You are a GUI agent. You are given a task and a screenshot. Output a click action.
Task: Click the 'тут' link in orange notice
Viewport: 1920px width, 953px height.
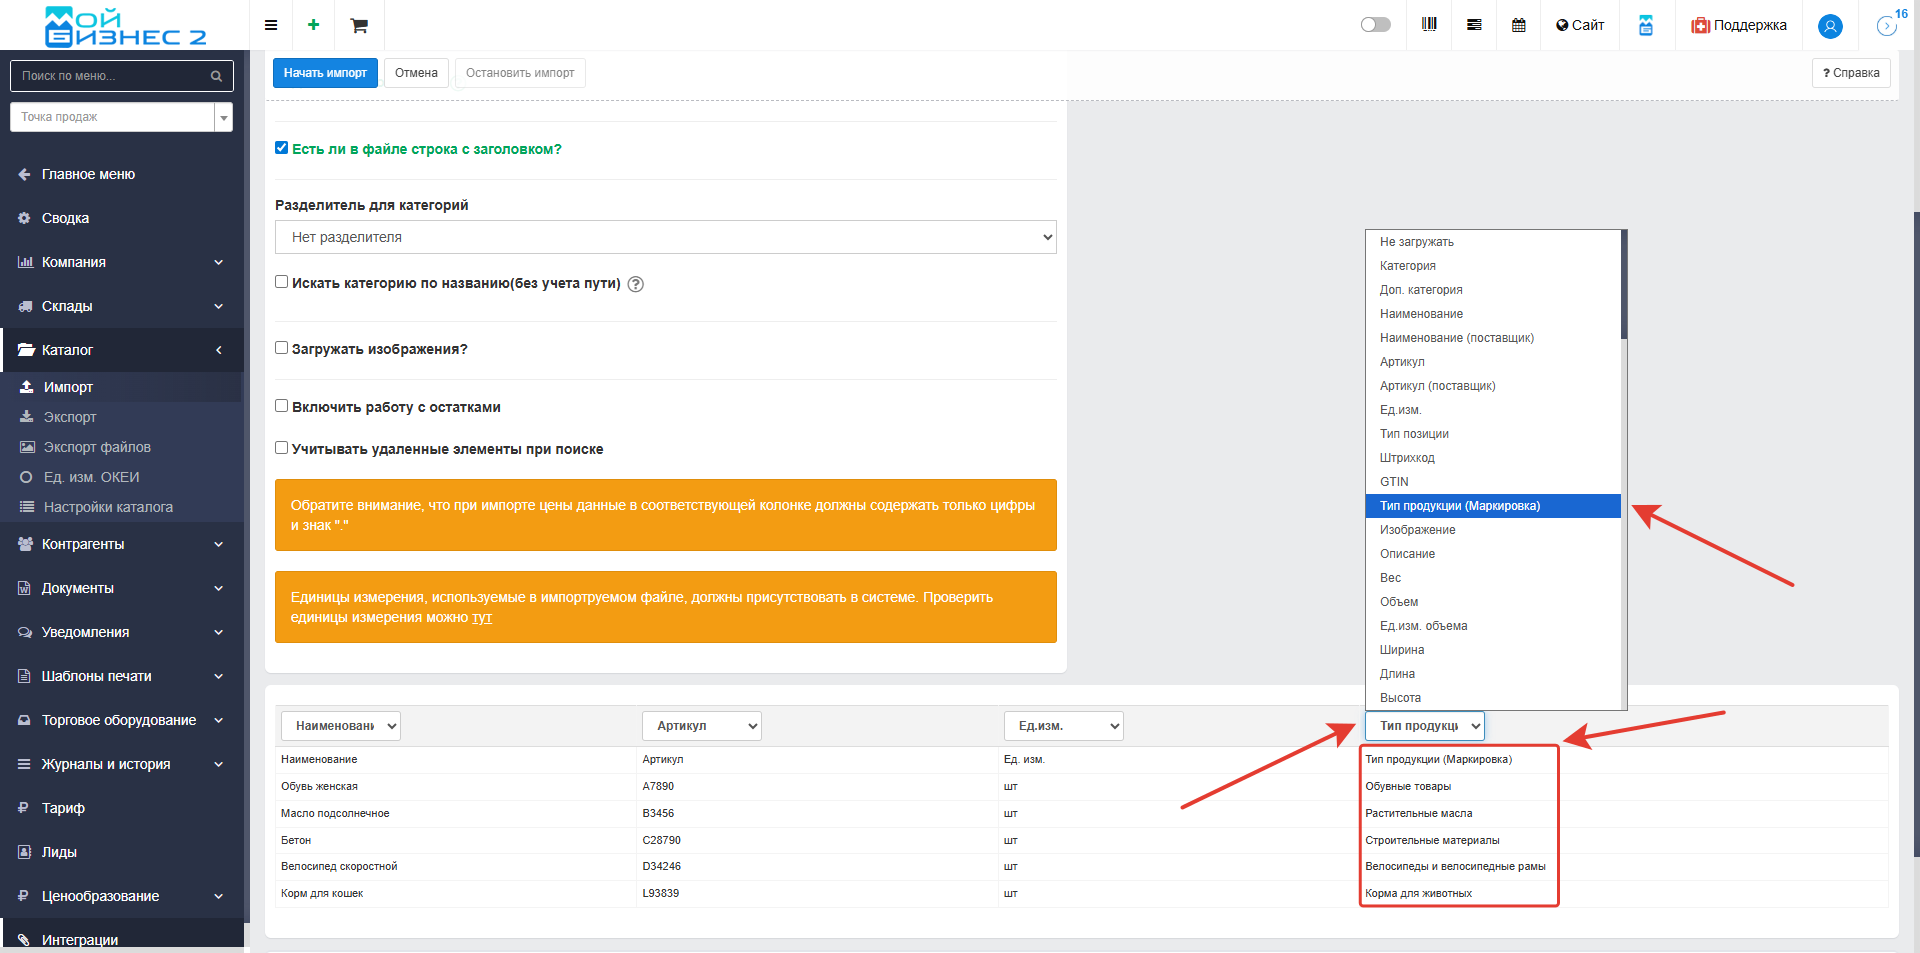(x=482, y=618)
